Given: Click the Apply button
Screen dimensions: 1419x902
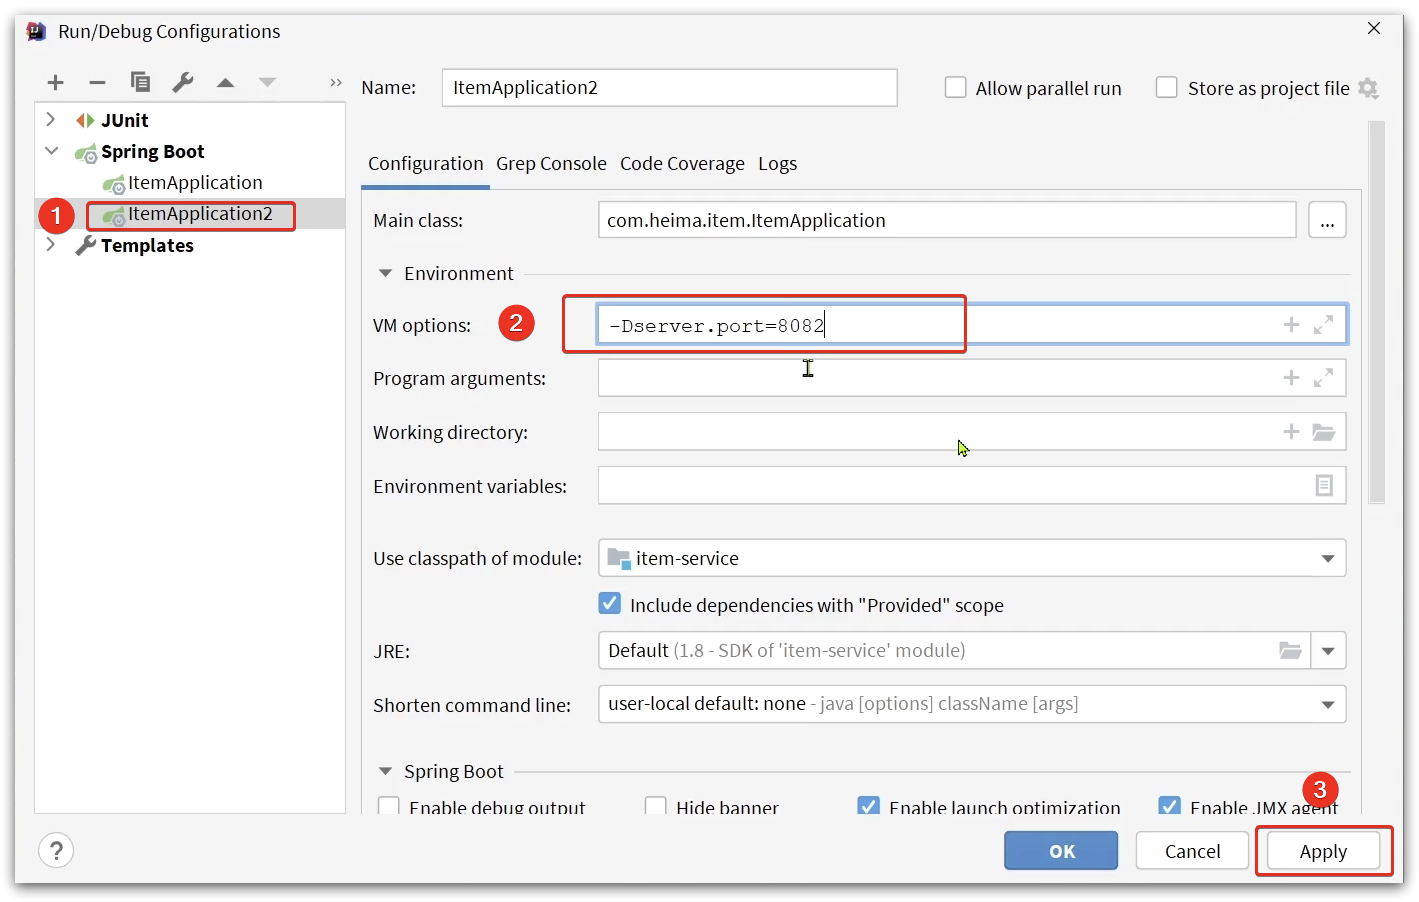Looking at the screenshot, I should [1323, 851].
